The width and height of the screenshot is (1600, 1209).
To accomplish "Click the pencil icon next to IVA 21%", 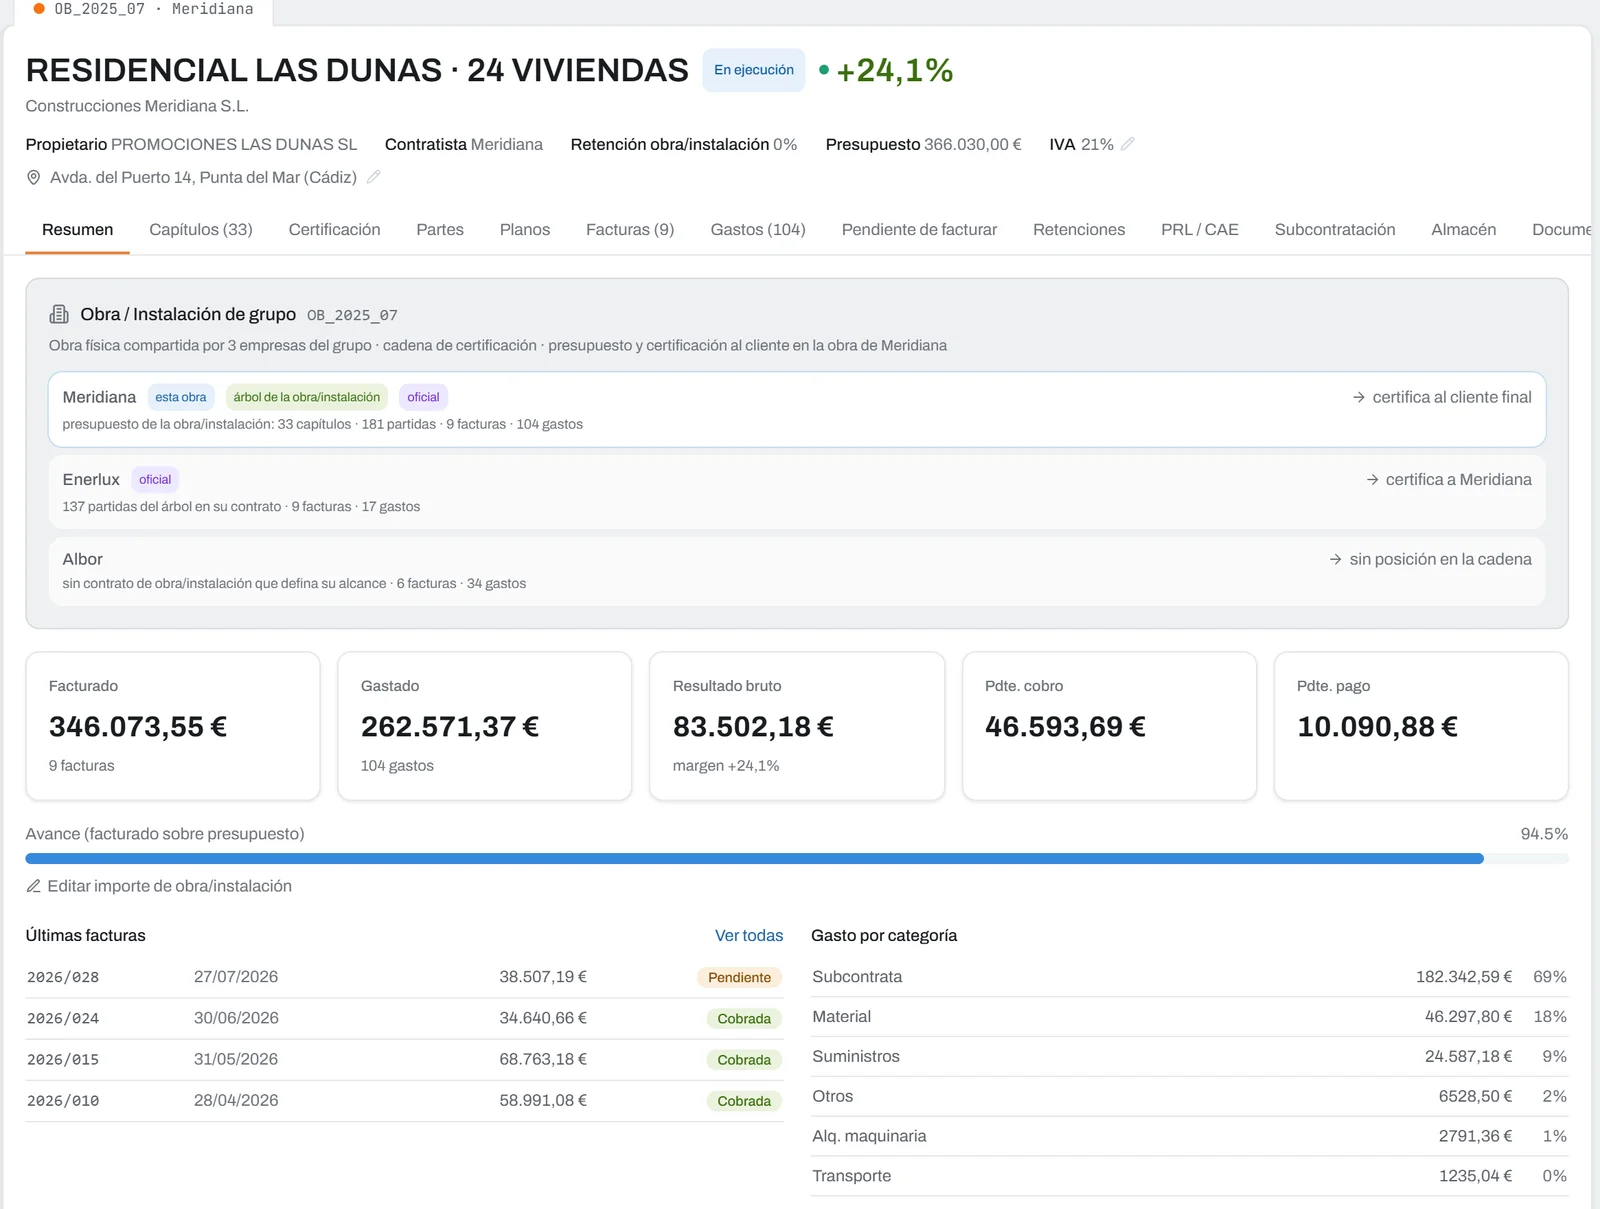I will [x=1128, y=144].
